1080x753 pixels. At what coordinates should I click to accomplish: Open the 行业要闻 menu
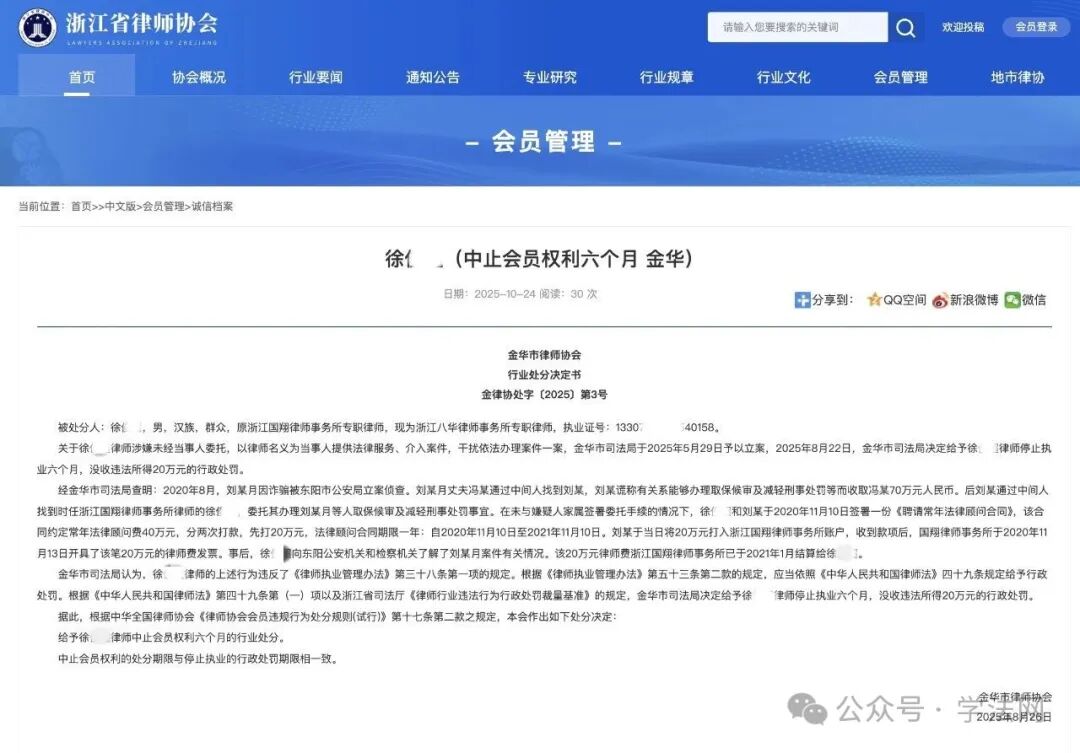tap(316, 76)
